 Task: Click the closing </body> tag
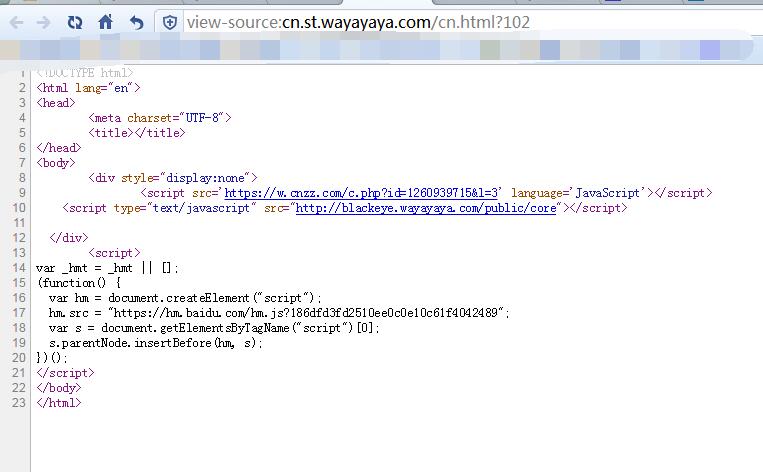coord(59,388)
